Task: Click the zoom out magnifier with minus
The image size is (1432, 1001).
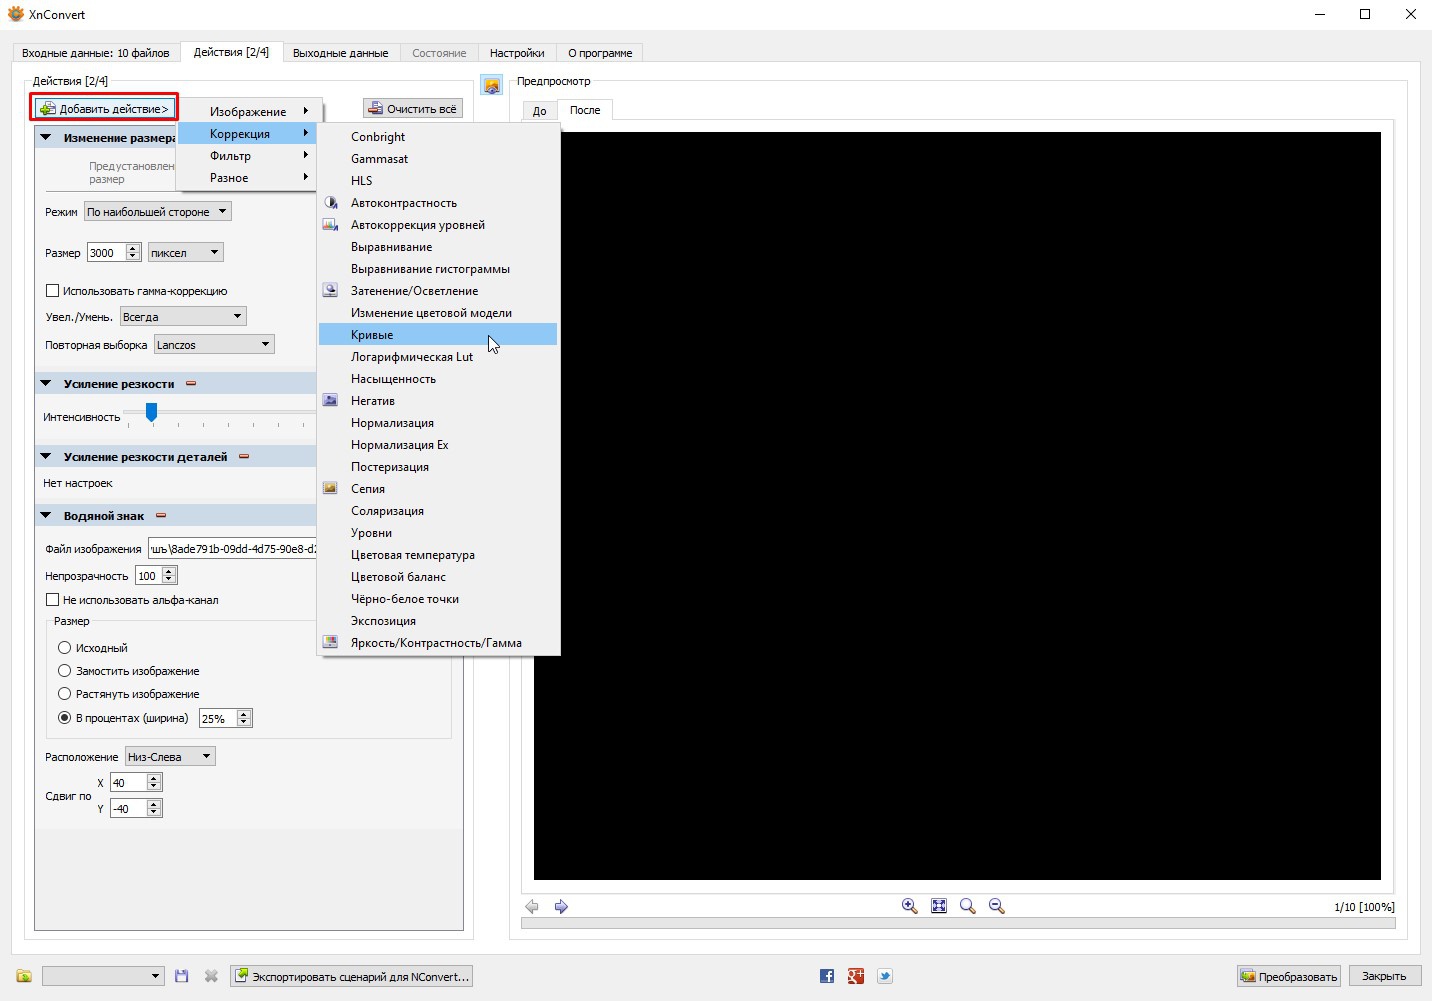Action: pos(996,906)
